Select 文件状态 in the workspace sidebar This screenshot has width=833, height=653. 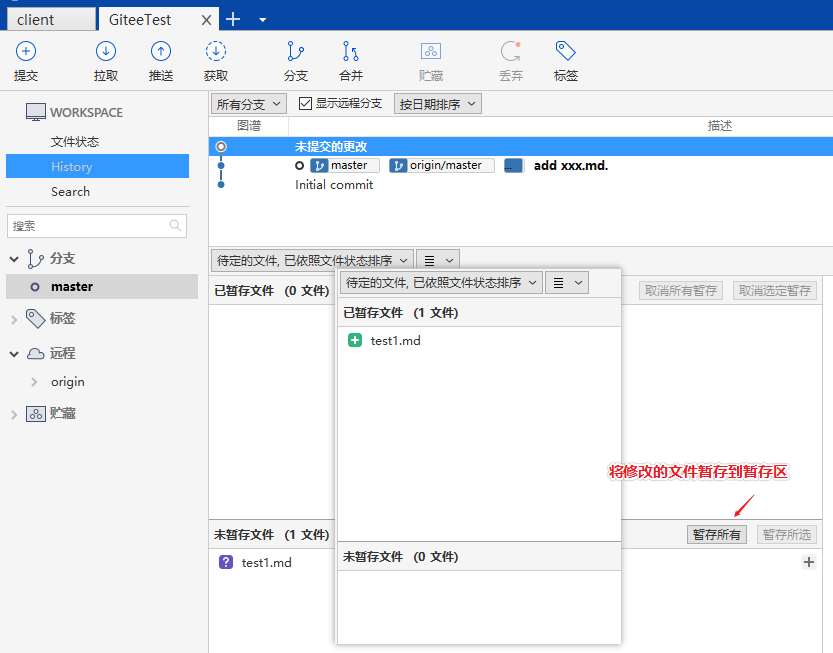point(75,142)
